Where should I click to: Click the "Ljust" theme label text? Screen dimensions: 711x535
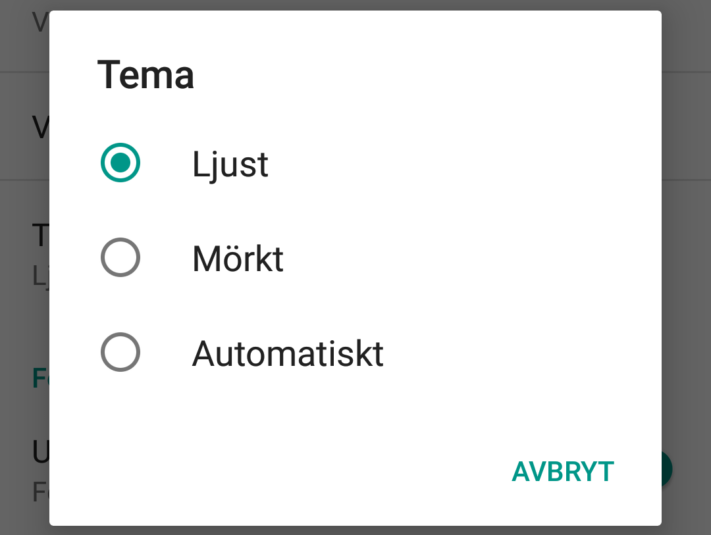click(x=230, y=164)
